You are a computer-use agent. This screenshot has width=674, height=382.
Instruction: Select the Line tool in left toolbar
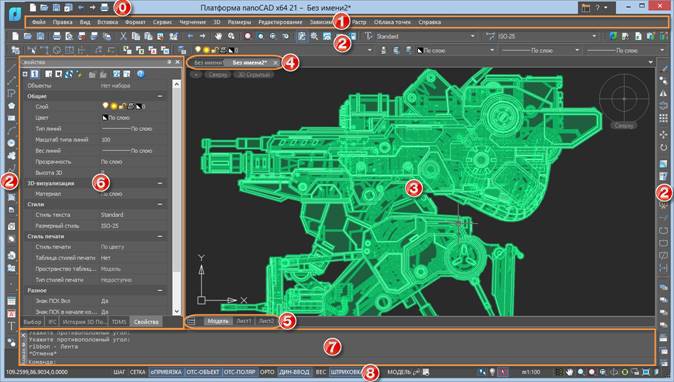12,69
